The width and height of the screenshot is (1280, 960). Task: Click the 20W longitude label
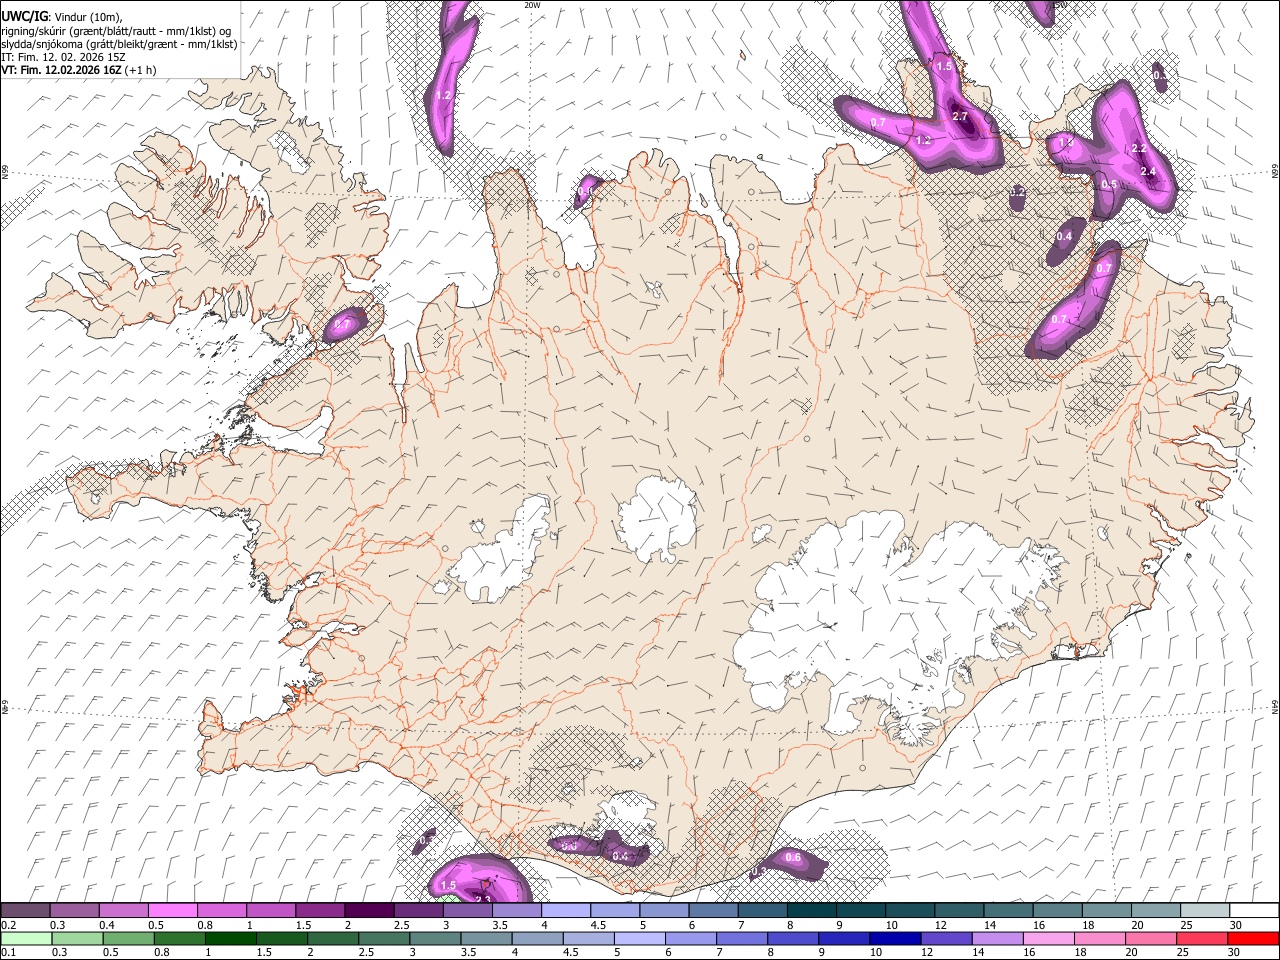[532, 5]
